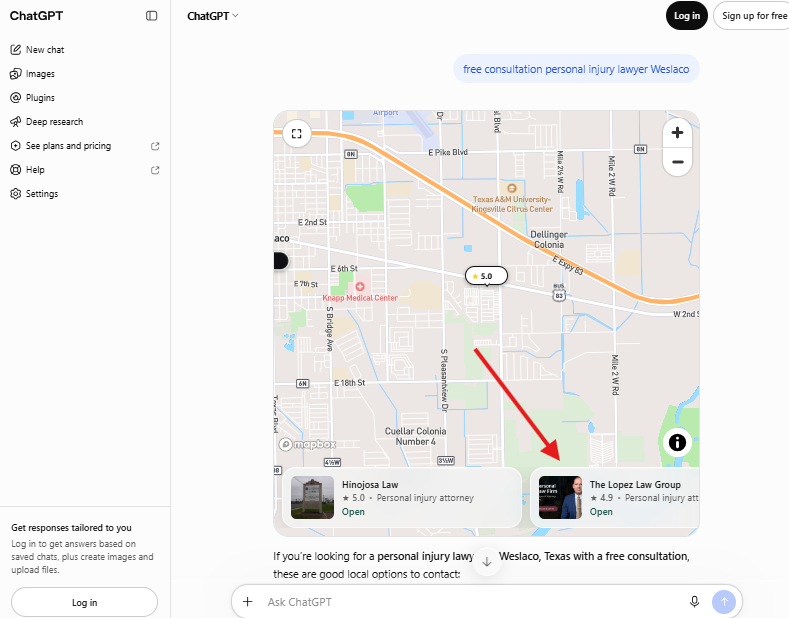Open the Help link
This screenshot has height=618, width=789.
[85, 170]
